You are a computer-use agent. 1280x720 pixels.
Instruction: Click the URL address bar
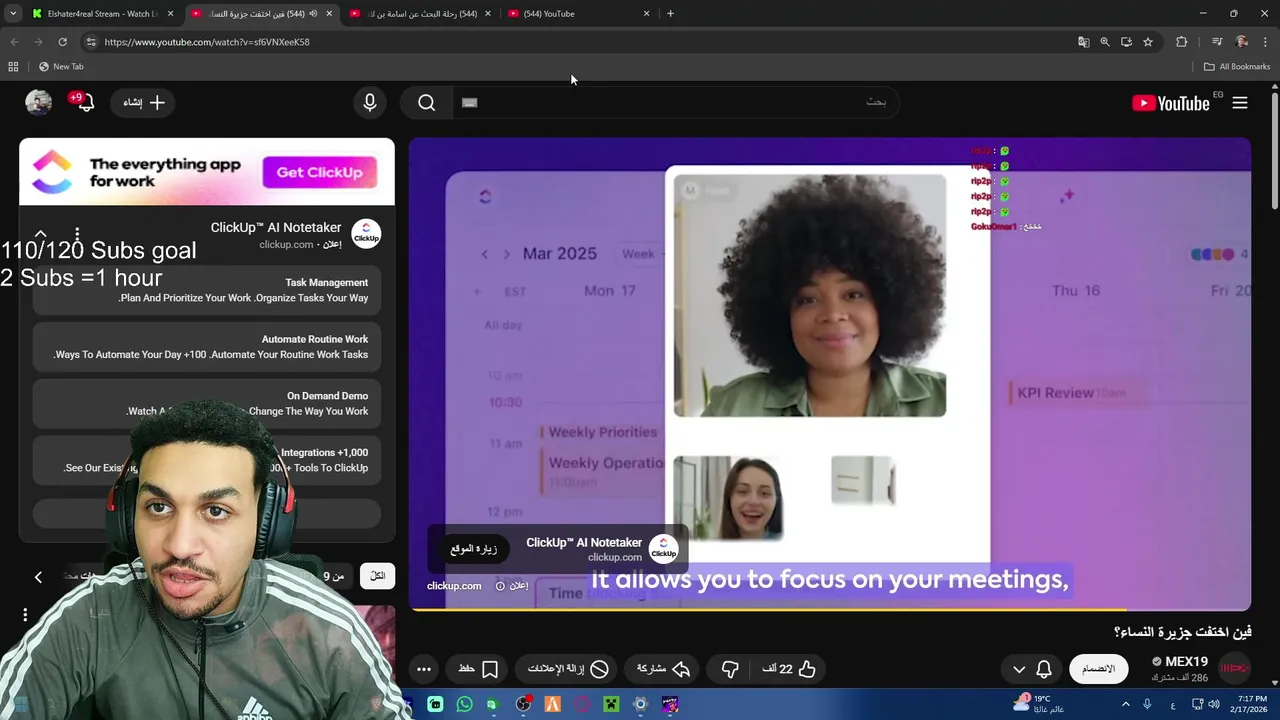pos(580,42)
